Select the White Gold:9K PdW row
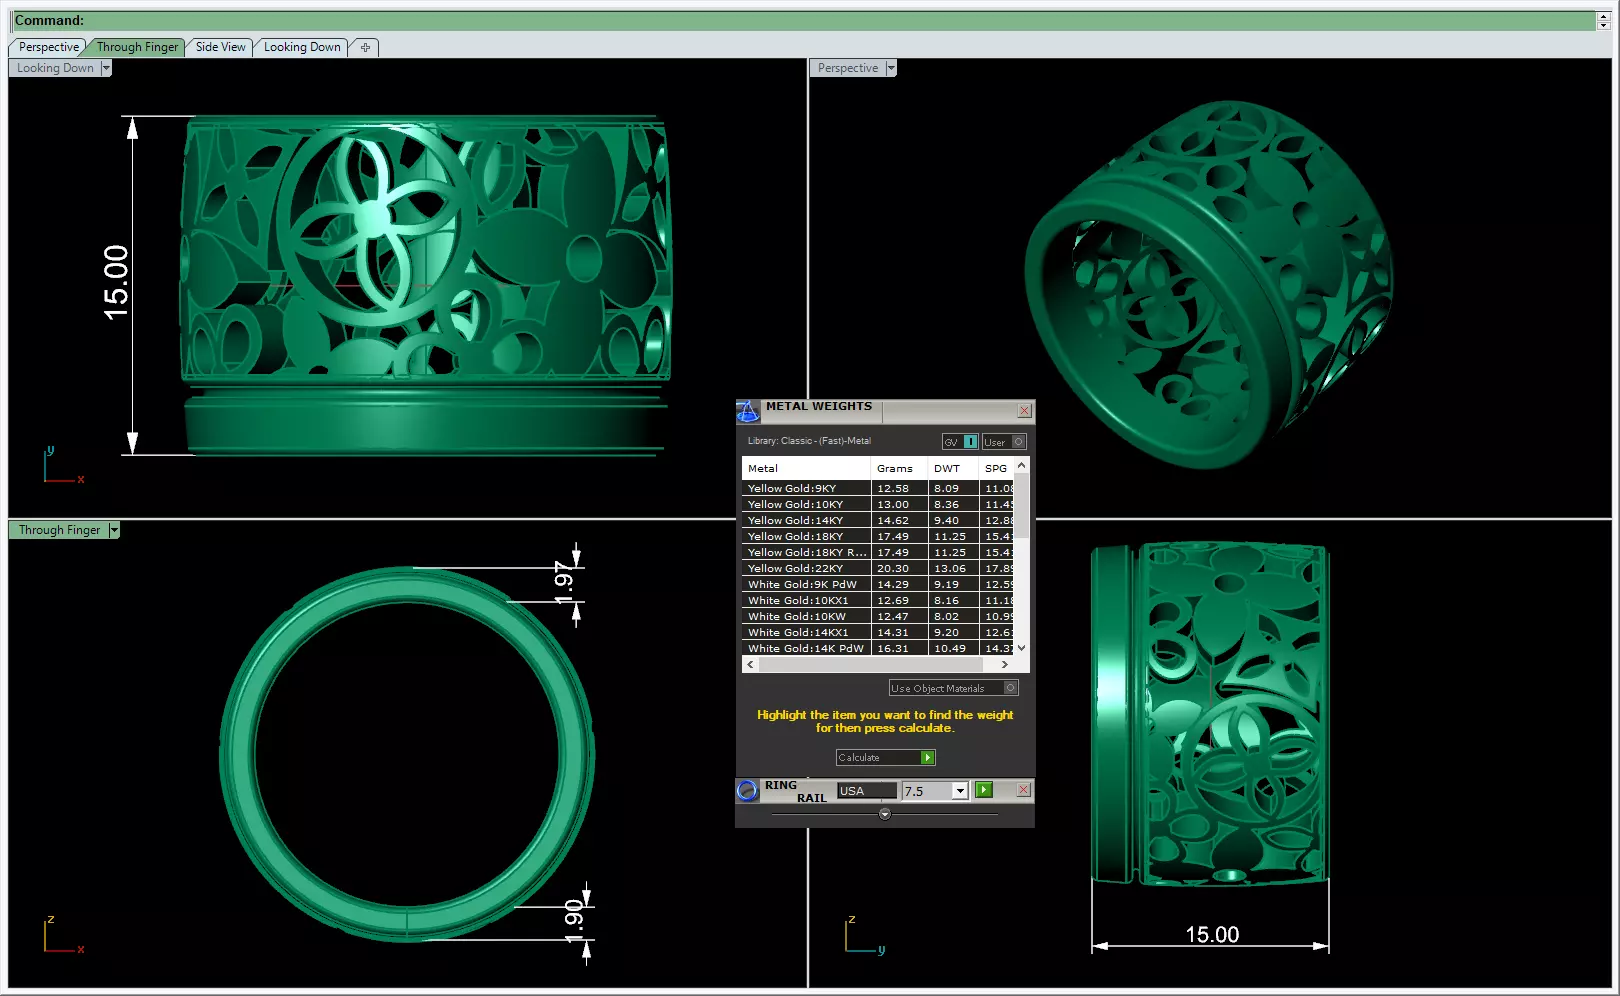Image resolution: width=1620 pixels, height=996 pixels. point(878,585)
